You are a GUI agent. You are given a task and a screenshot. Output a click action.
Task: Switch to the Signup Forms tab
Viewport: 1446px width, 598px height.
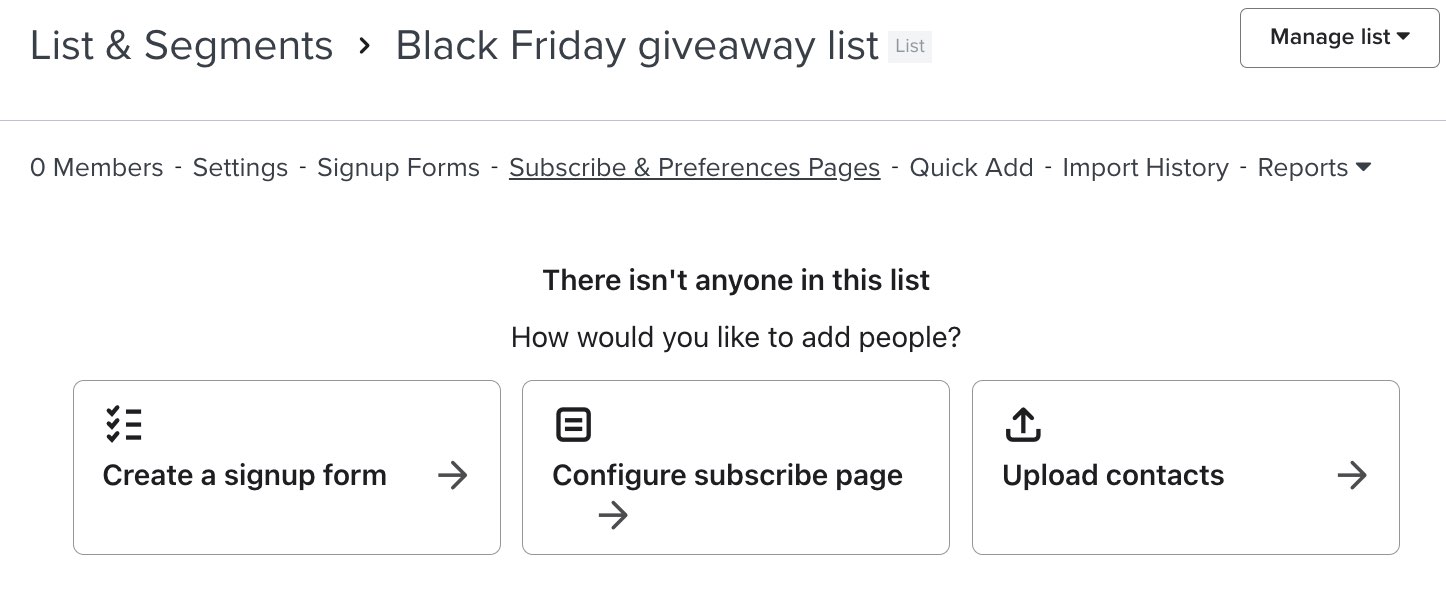(x=398, y=168)
